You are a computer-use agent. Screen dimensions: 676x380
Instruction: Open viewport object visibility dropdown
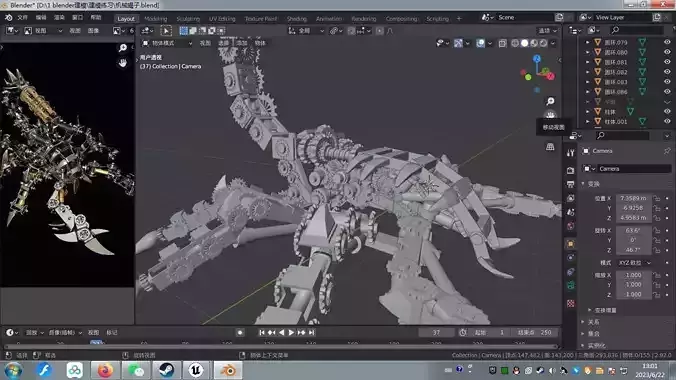pyautogui.click(x=442, y=43)
